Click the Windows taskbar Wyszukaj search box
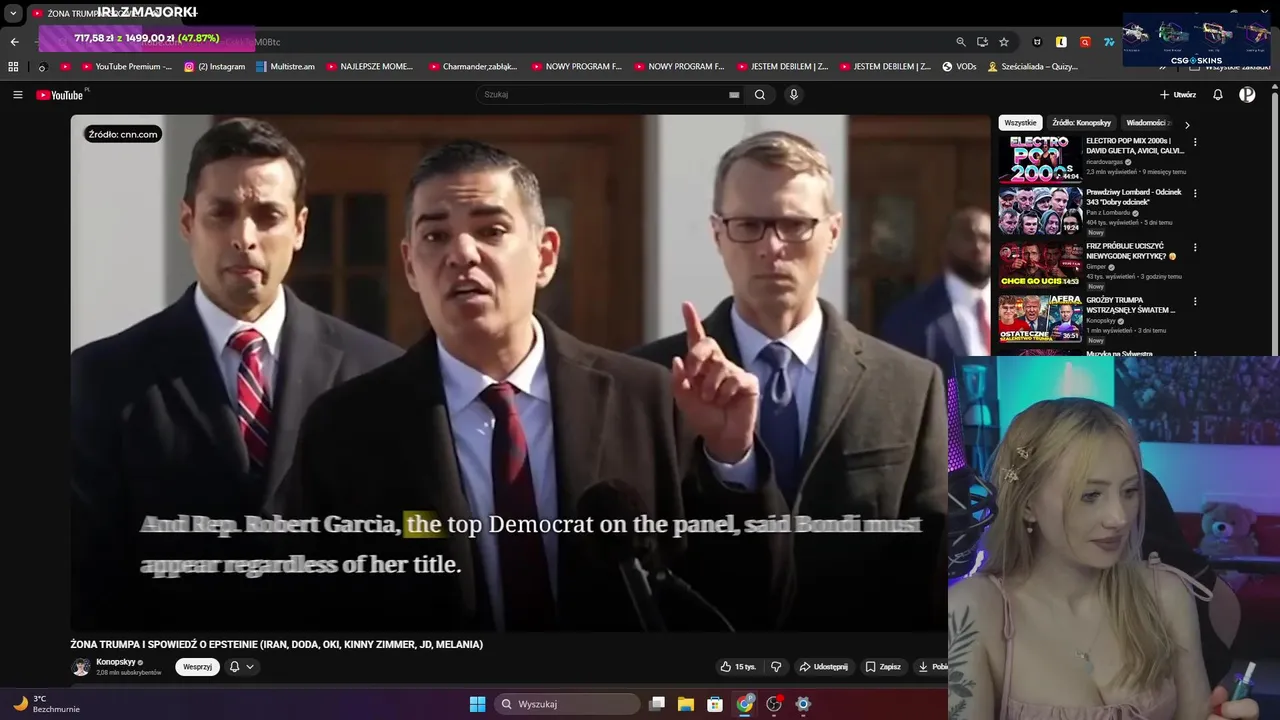 567,704
